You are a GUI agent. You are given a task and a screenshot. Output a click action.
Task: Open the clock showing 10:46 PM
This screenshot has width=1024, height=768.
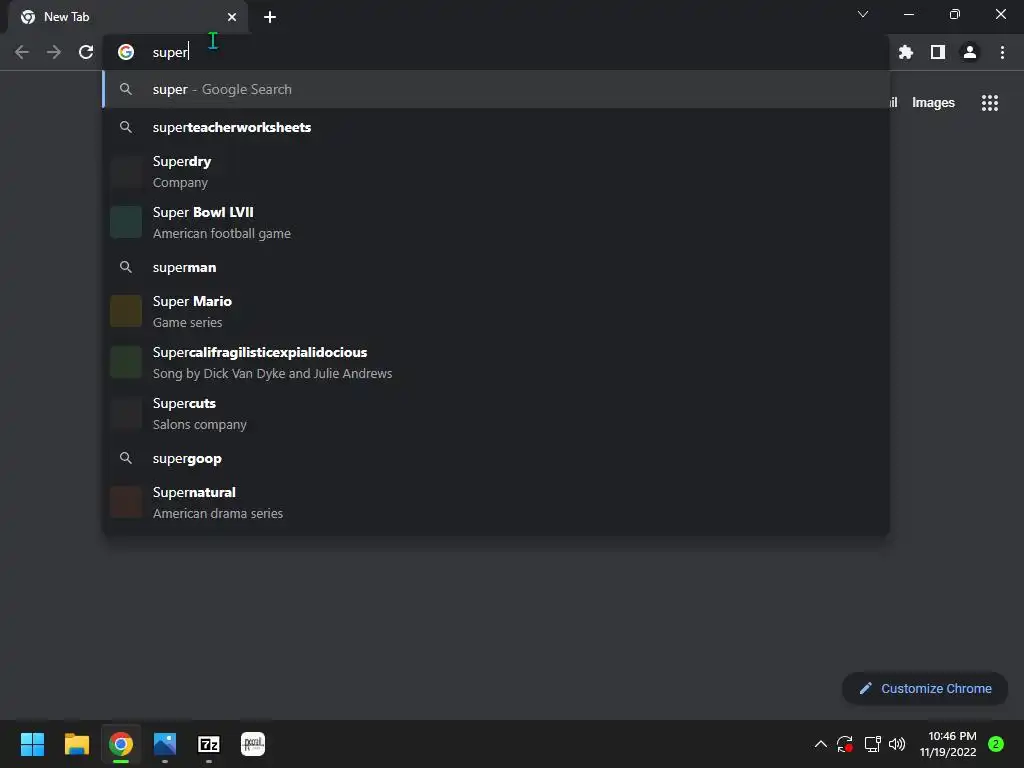948,744
